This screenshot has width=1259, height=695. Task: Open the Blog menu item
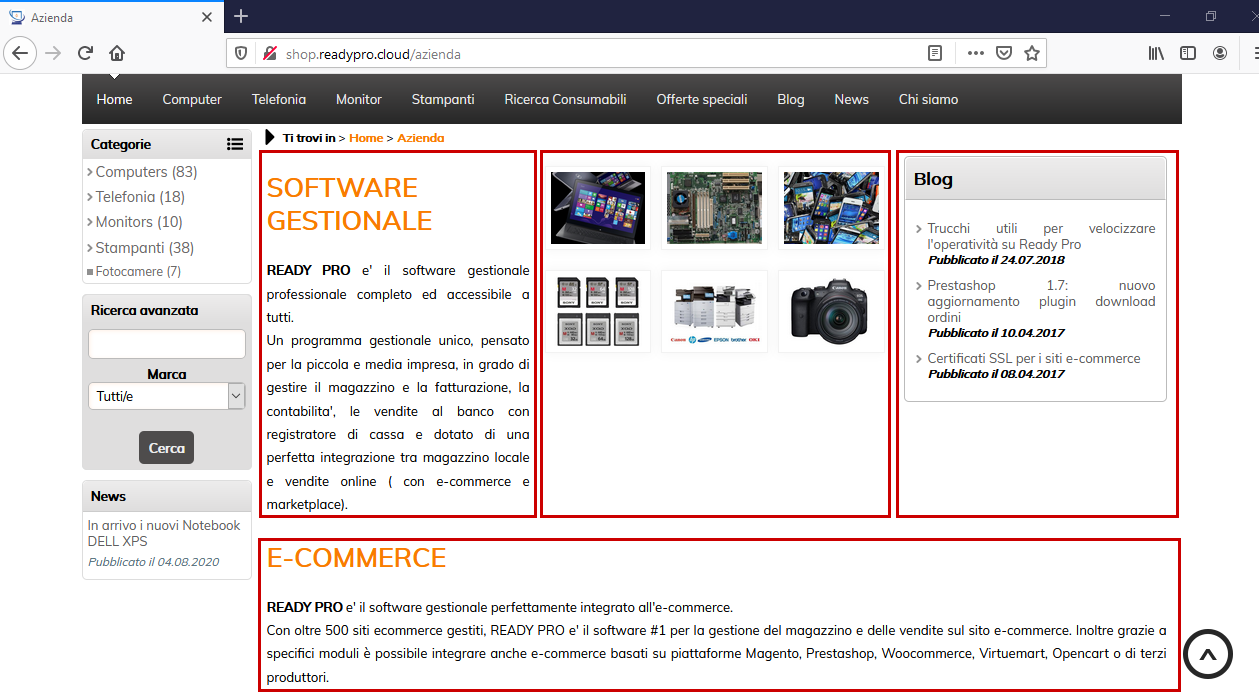pyautogui.click(x=791, y=99)
